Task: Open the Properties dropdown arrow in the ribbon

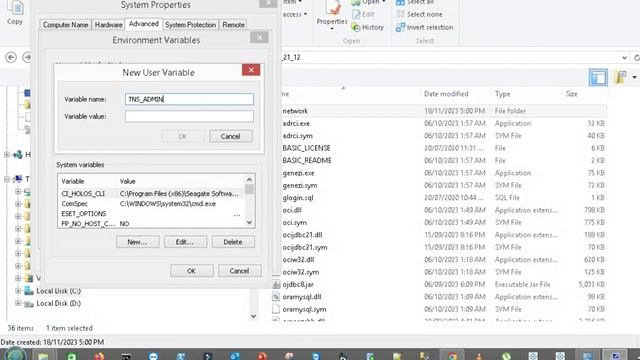Action: (x=332, y=29)
